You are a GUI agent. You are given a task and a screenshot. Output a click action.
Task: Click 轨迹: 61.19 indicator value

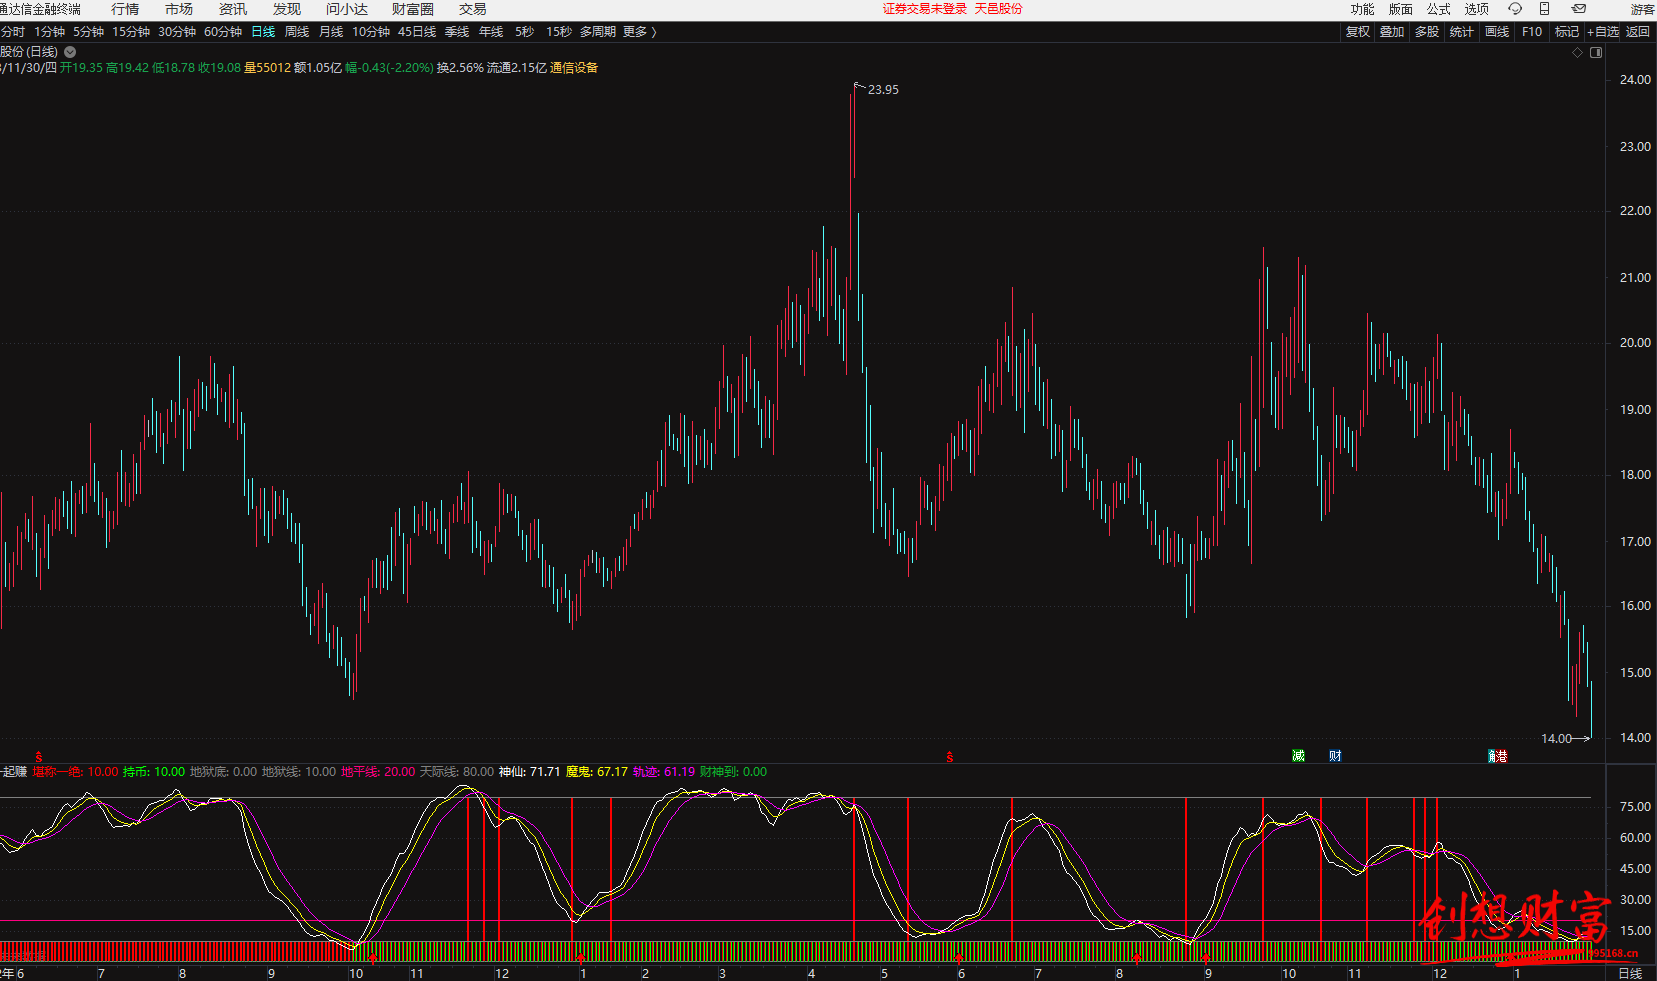664,772
